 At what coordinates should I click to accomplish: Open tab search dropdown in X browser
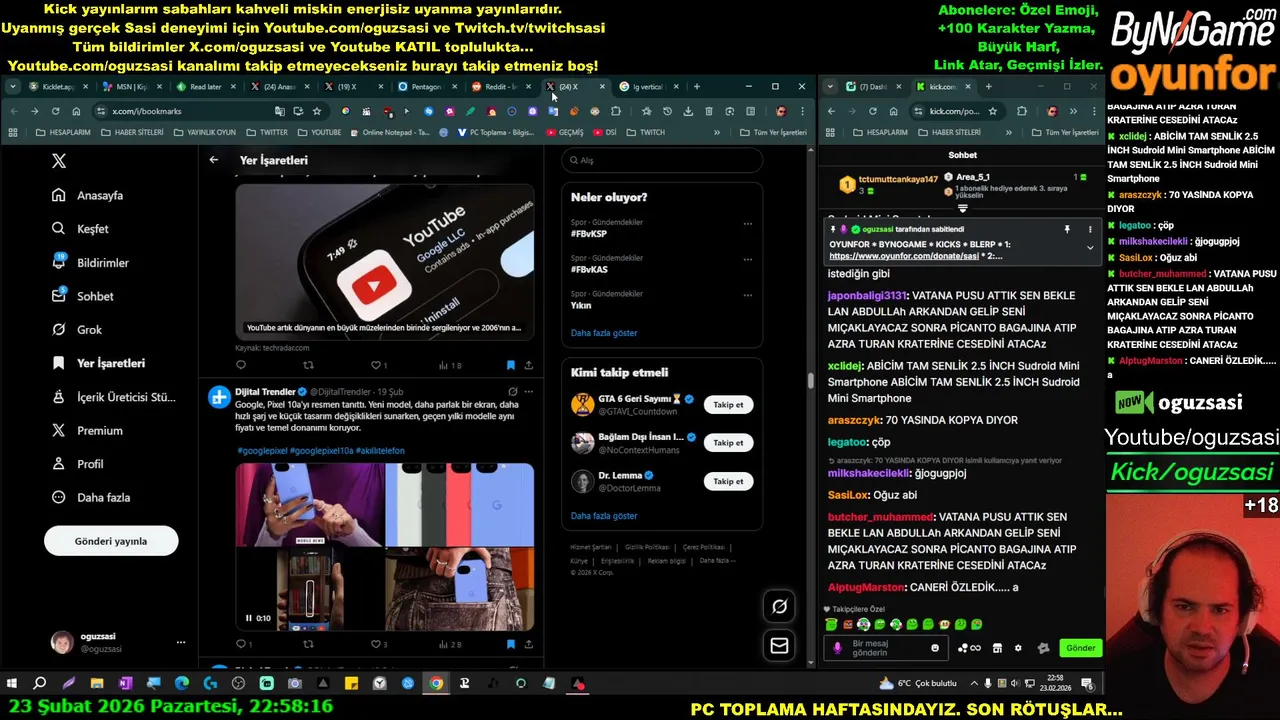click(12, 87)
